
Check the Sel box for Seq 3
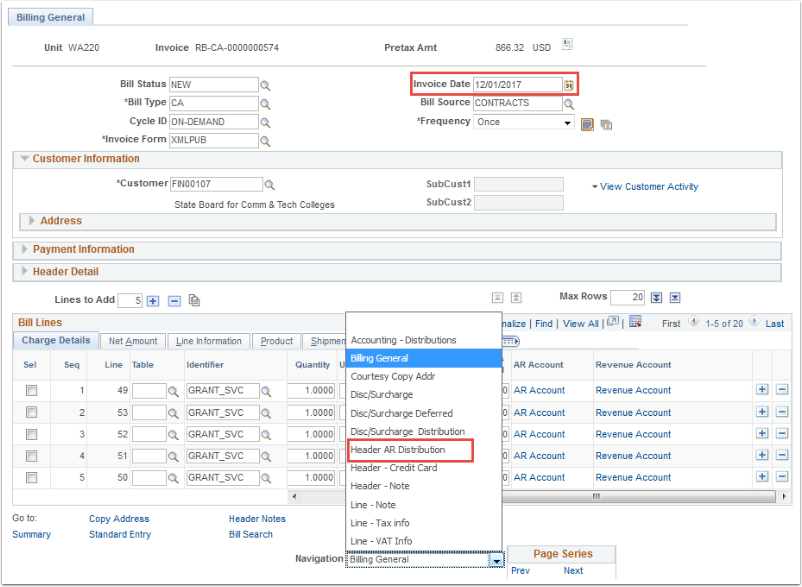pos(32,434)
